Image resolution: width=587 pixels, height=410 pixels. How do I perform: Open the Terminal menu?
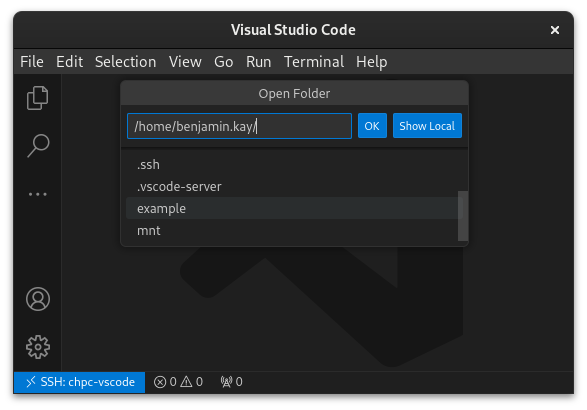[x=314, y=62]
